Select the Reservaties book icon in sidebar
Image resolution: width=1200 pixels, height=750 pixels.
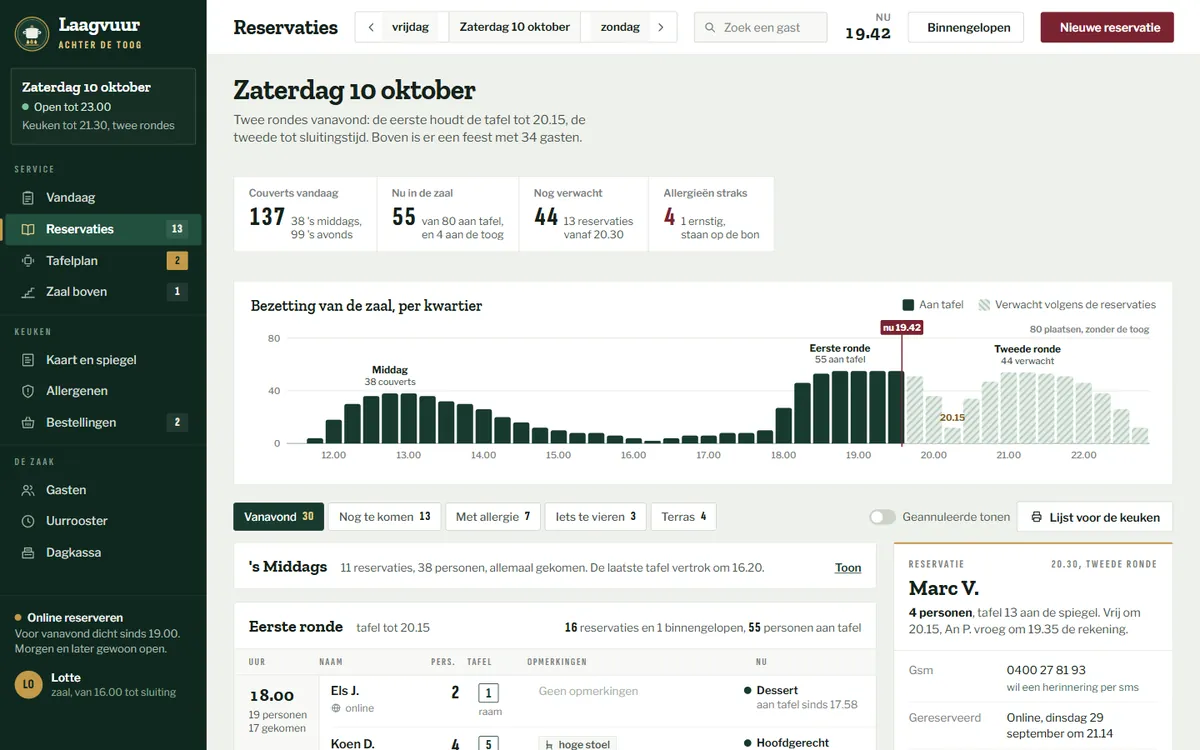28,229
